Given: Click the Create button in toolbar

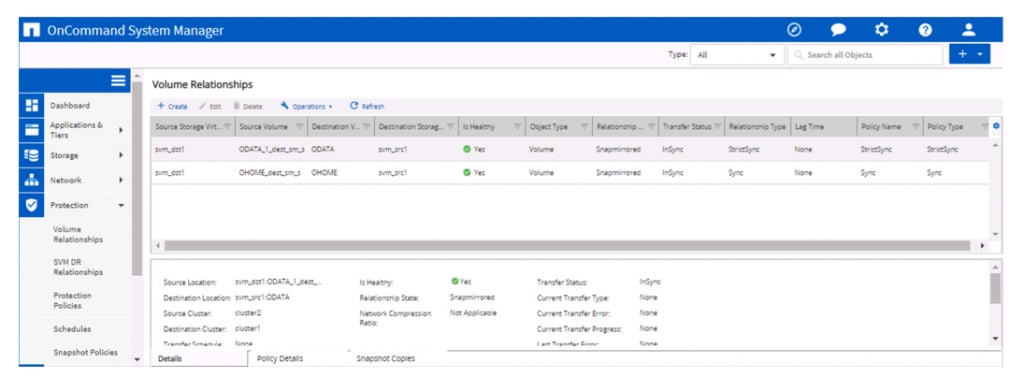Looking at the screenshot, I should [172, 106].
